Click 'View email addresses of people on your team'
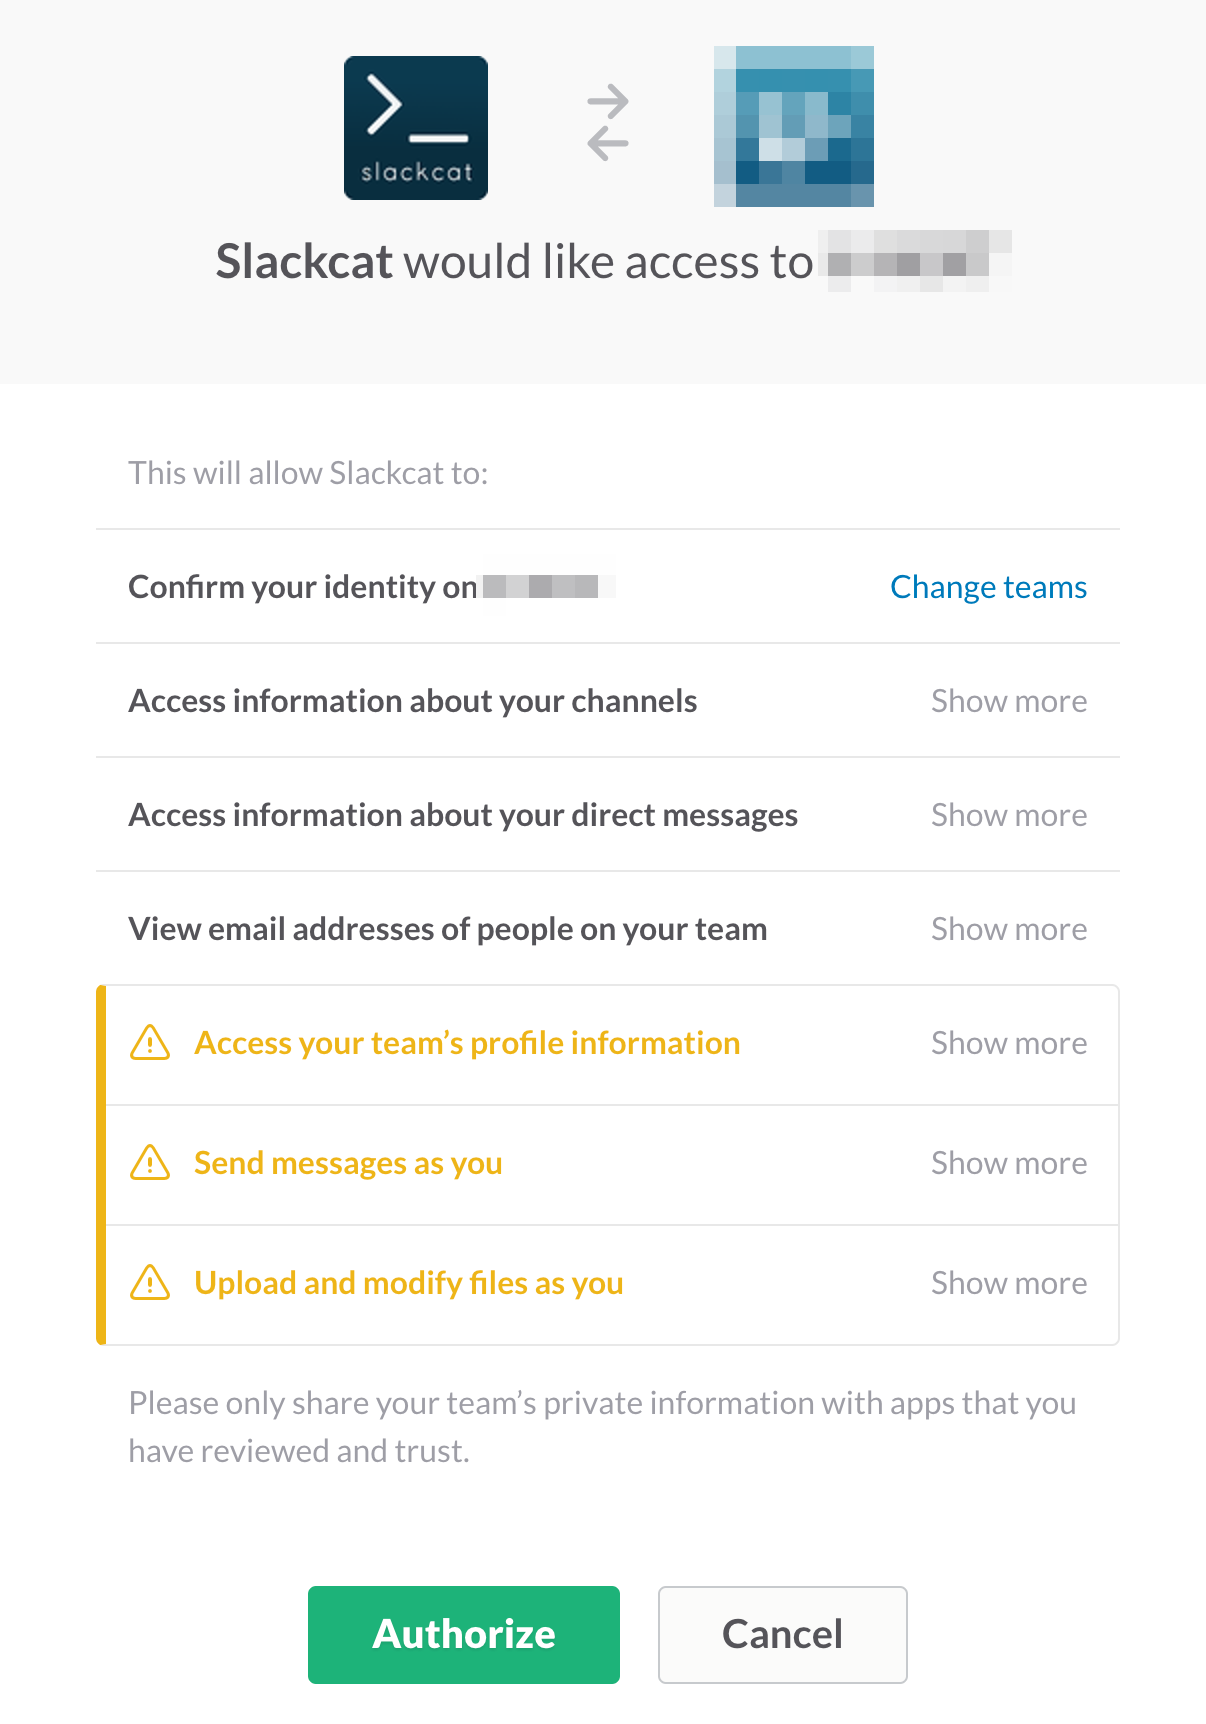The image size is (1206, 1724). click(448, 929)
